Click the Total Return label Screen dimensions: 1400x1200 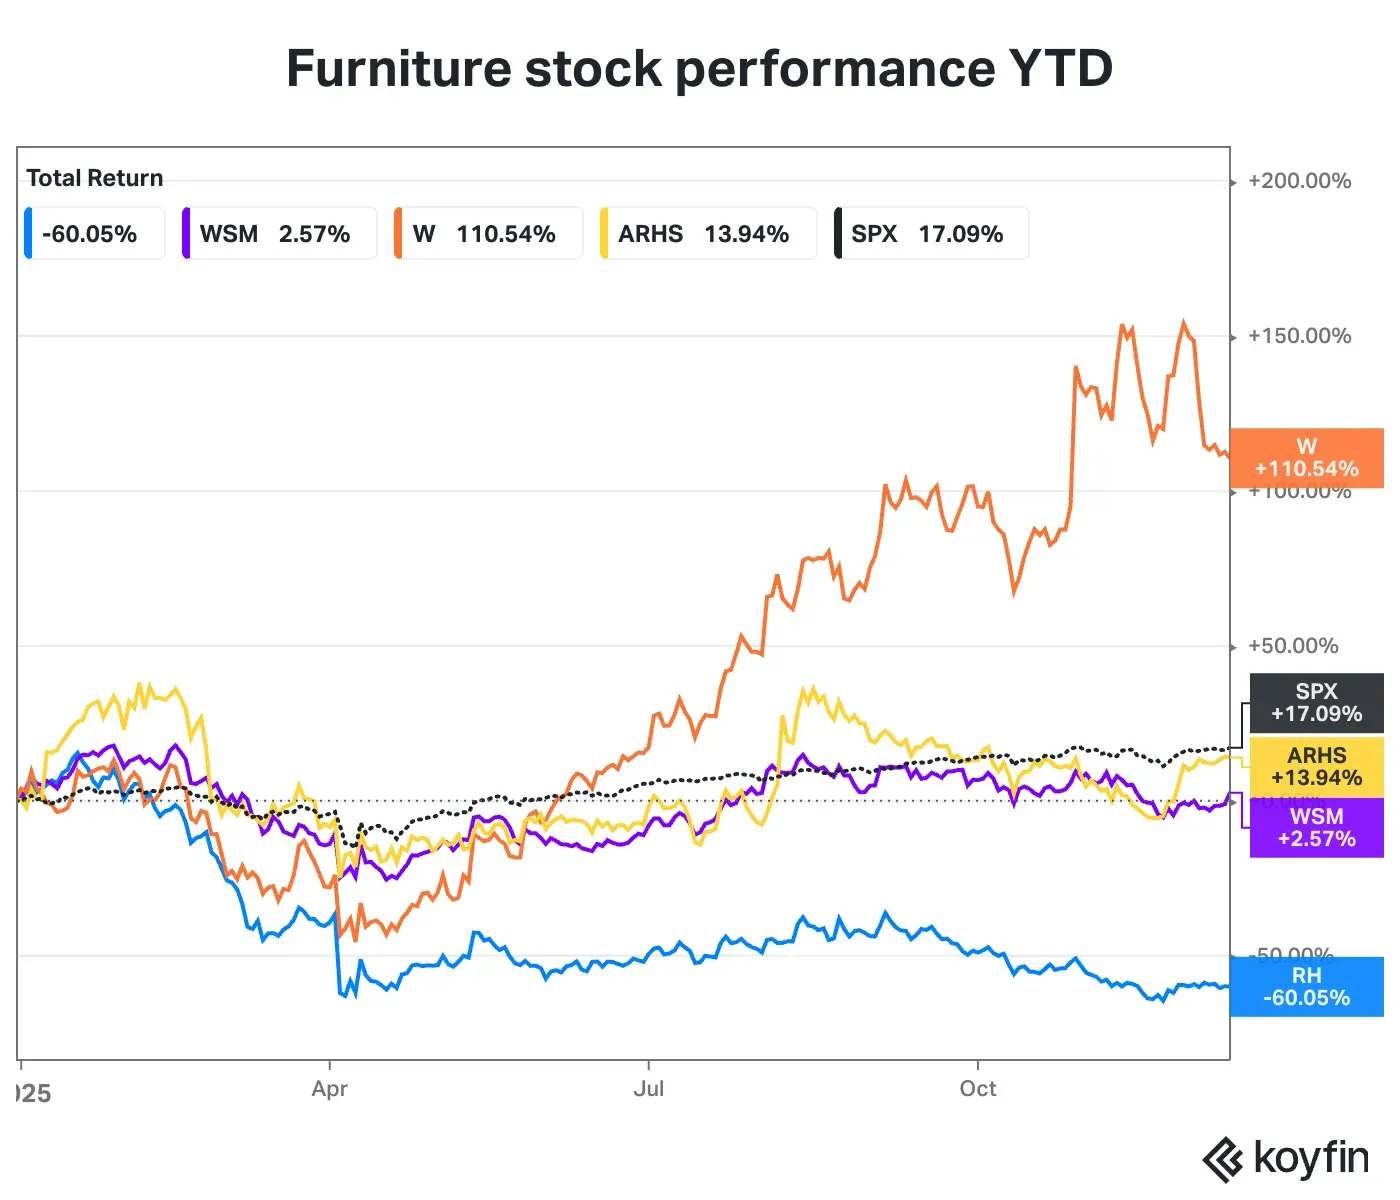pyautogui.click(x=95, y=178)
